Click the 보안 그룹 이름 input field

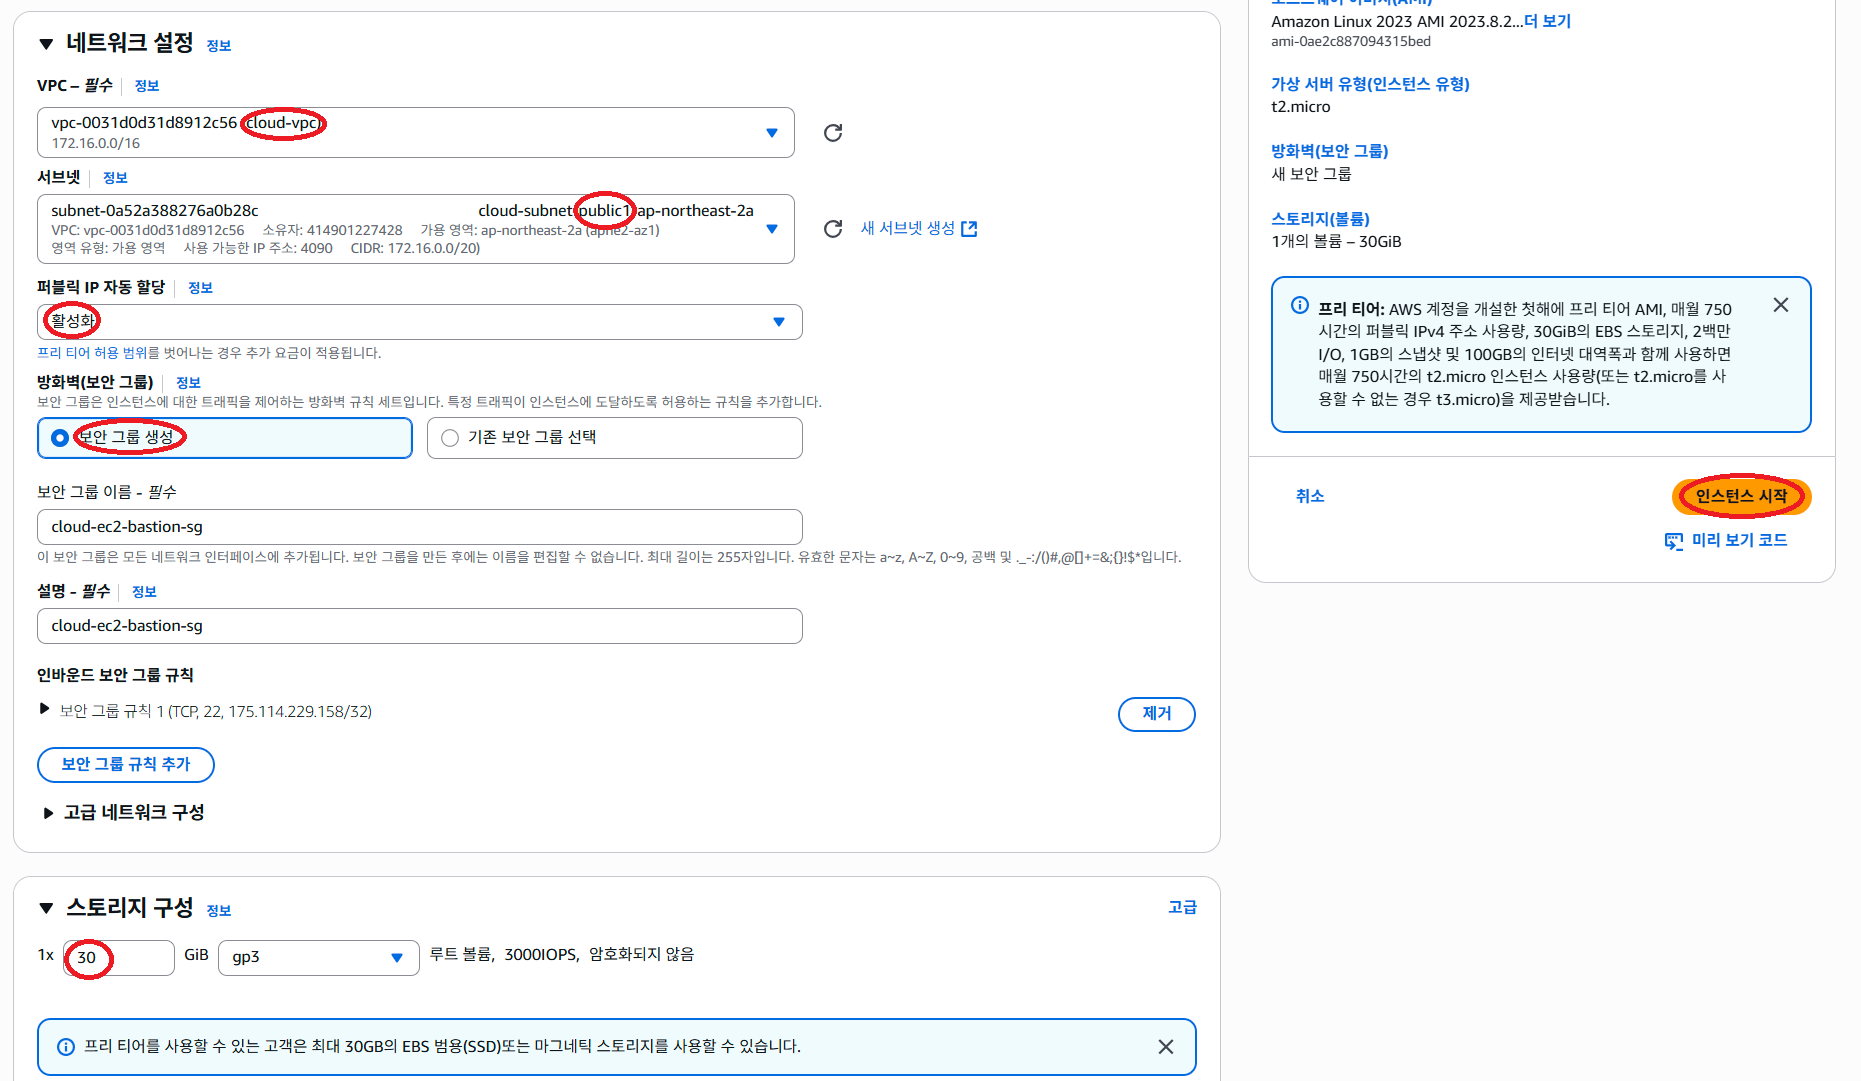tap(419, 527)
